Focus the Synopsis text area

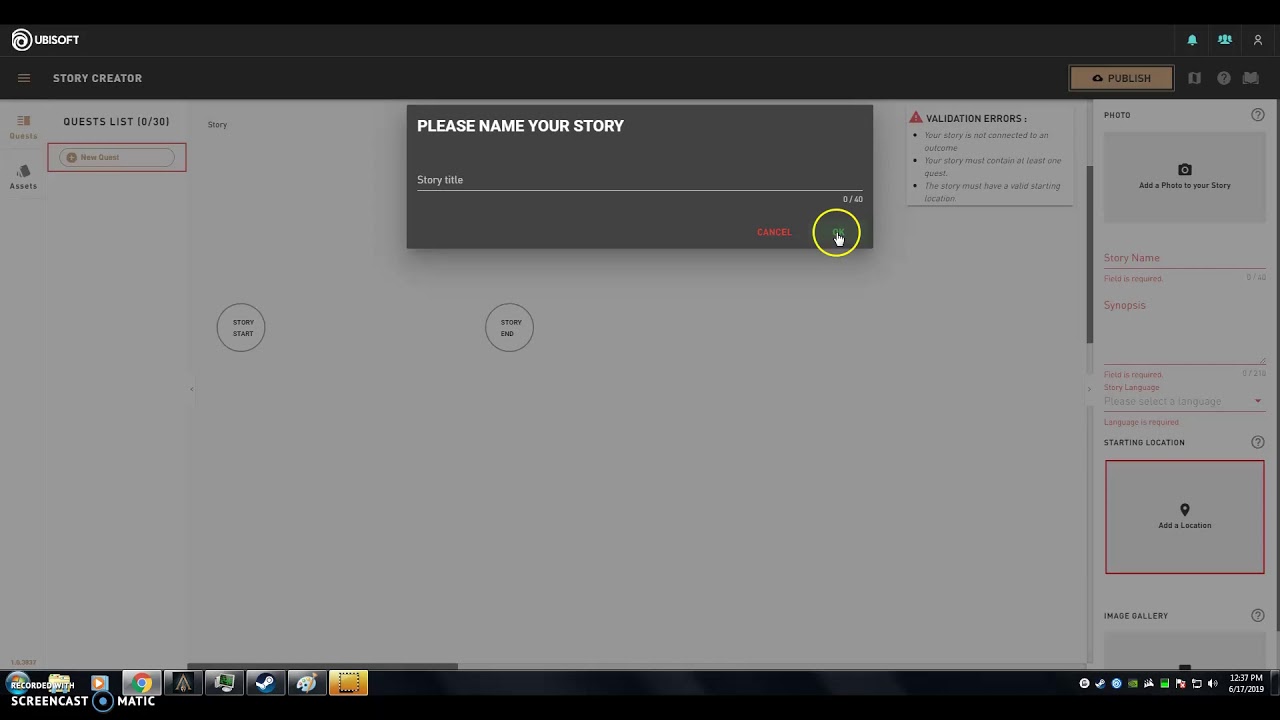(1185, 332)
